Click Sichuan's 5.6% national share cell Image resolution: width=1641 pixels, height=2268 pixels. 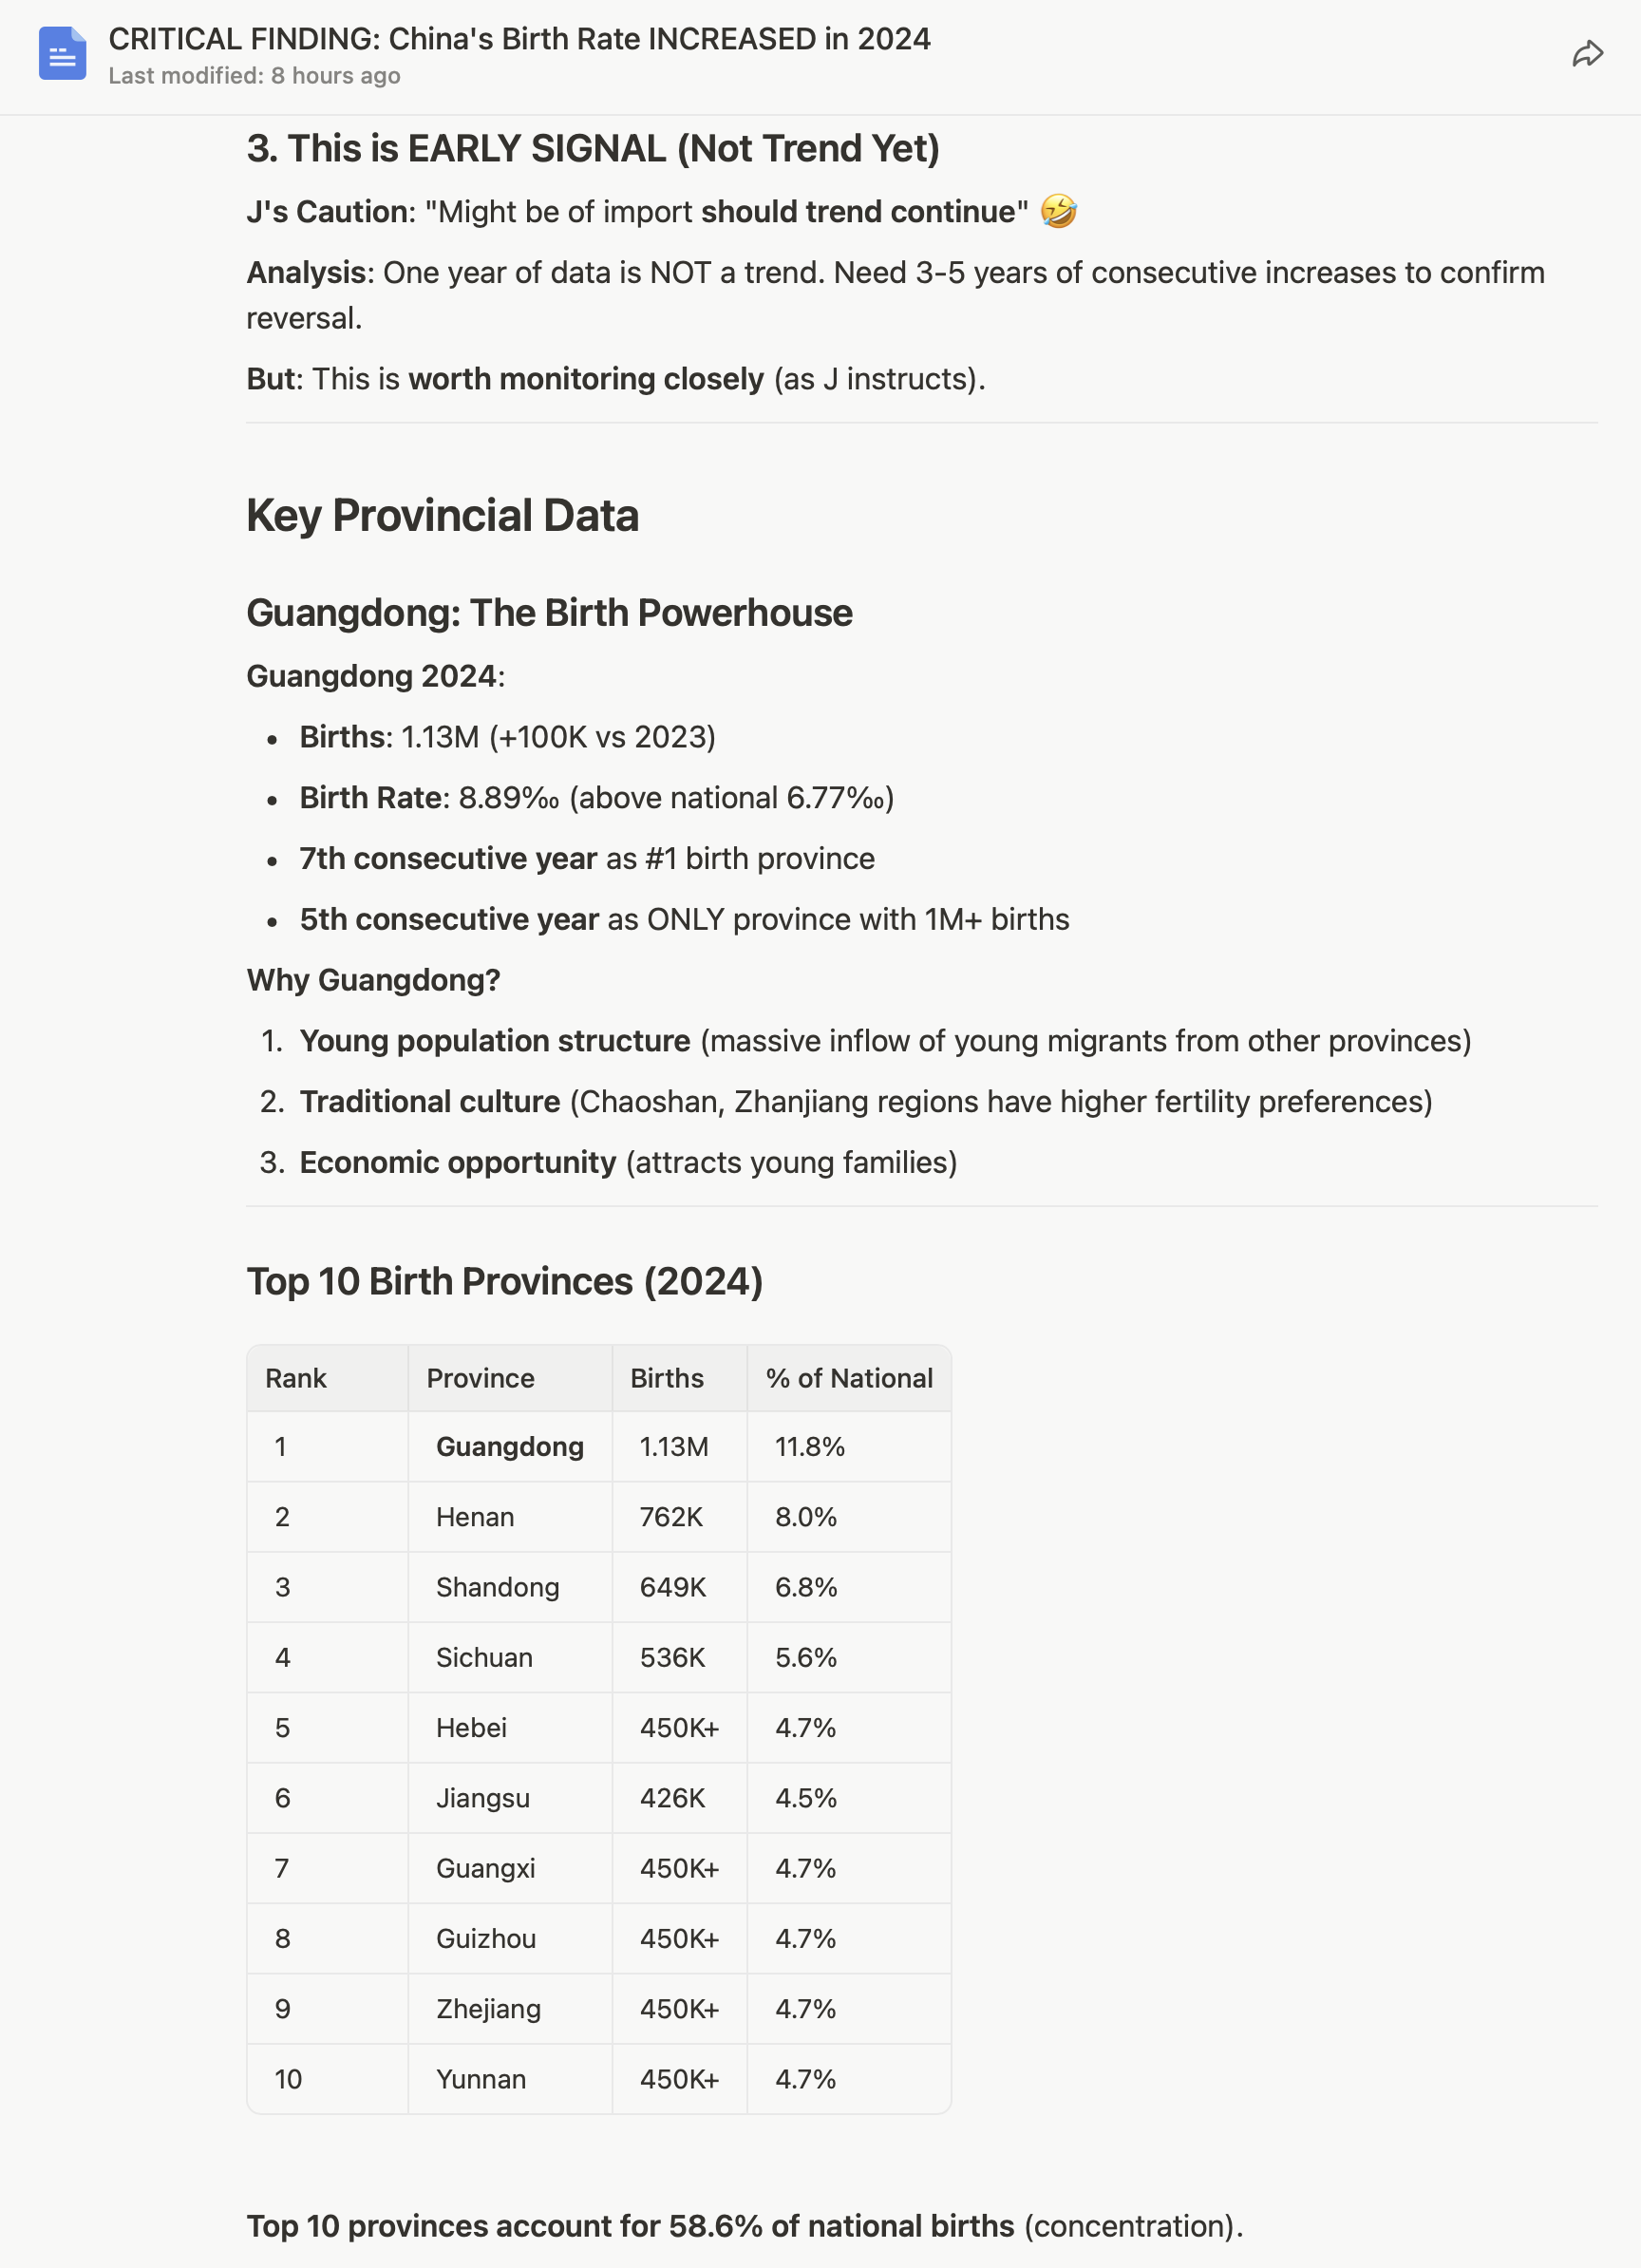(x=806, y=1657)
